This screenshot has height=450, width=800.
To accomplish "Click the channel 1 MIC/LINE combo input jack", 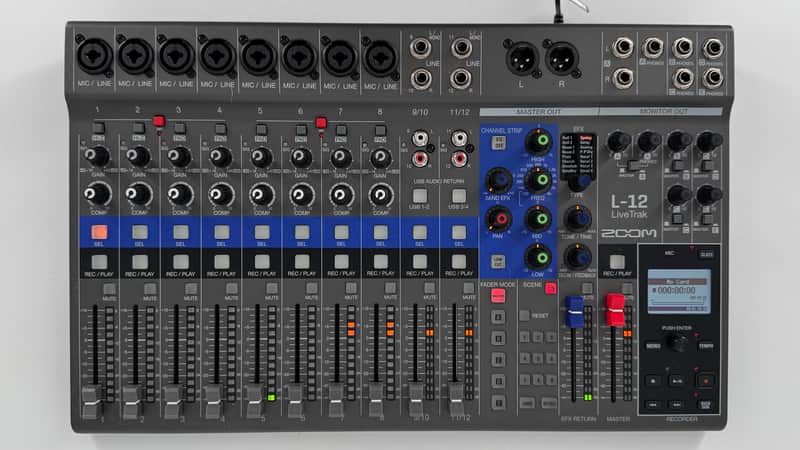I will 94,55.
